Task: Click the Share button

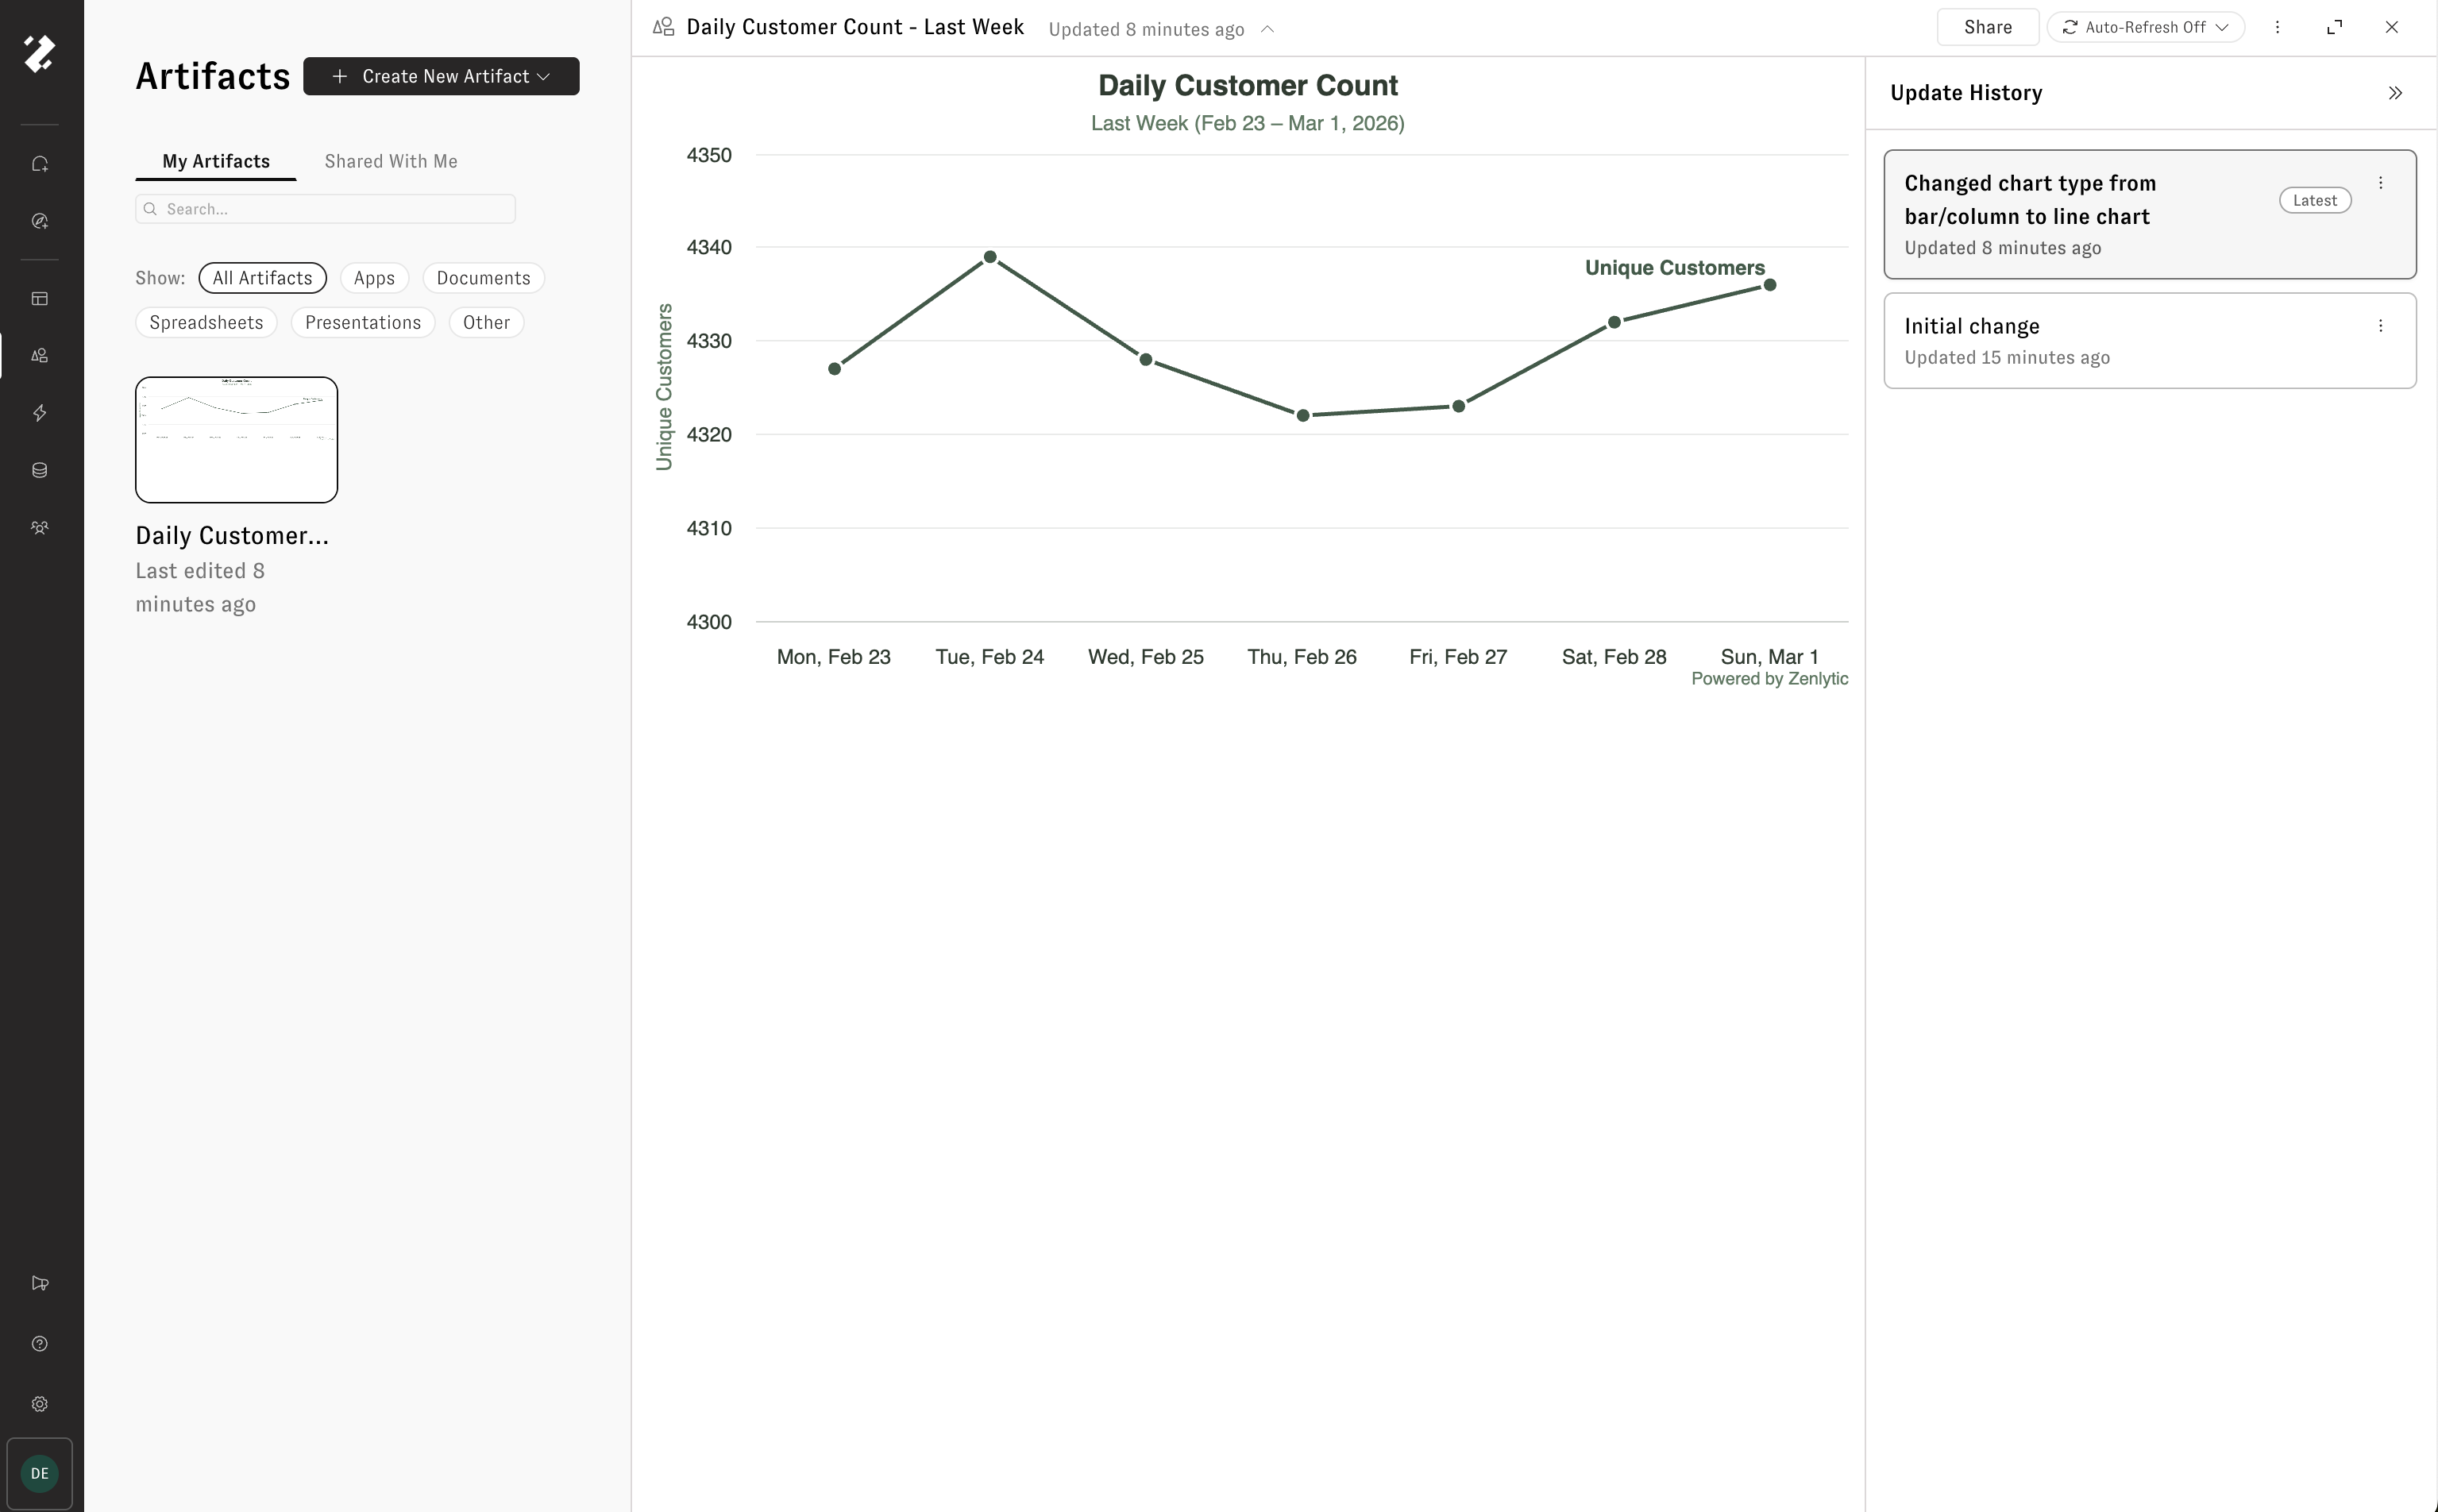Action: pos(1987,27)
